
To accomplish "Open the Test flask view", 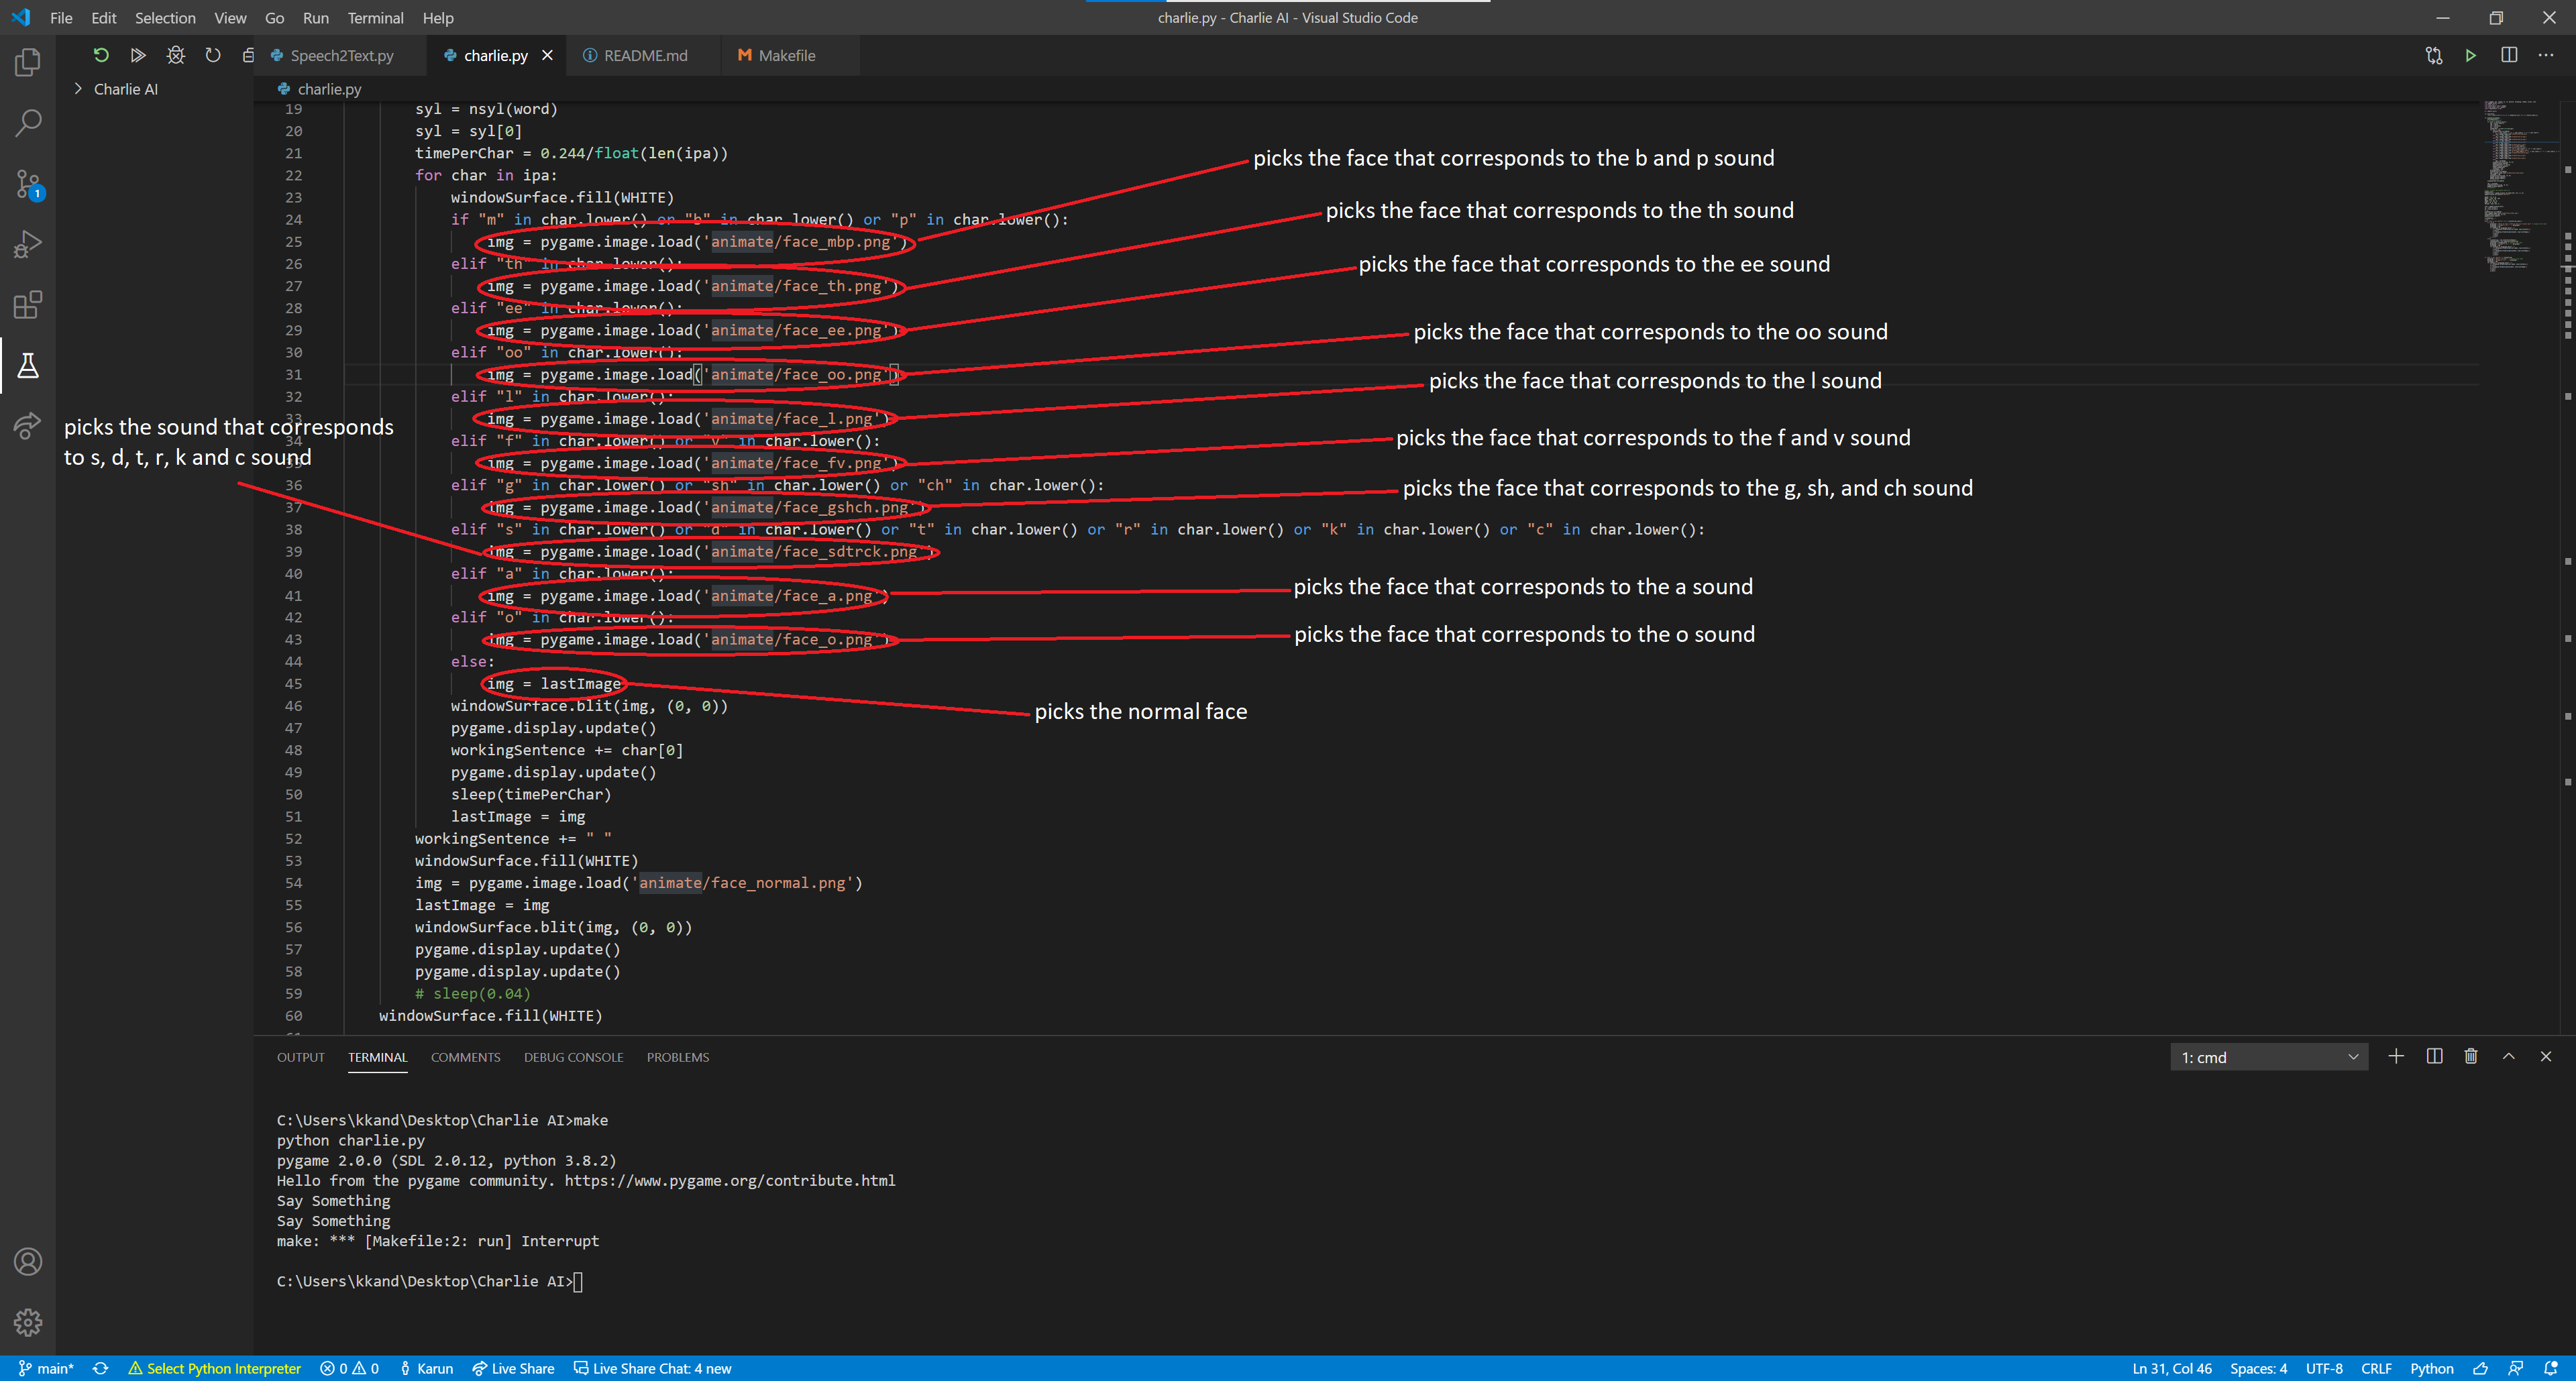I will (x=28, y=366).
